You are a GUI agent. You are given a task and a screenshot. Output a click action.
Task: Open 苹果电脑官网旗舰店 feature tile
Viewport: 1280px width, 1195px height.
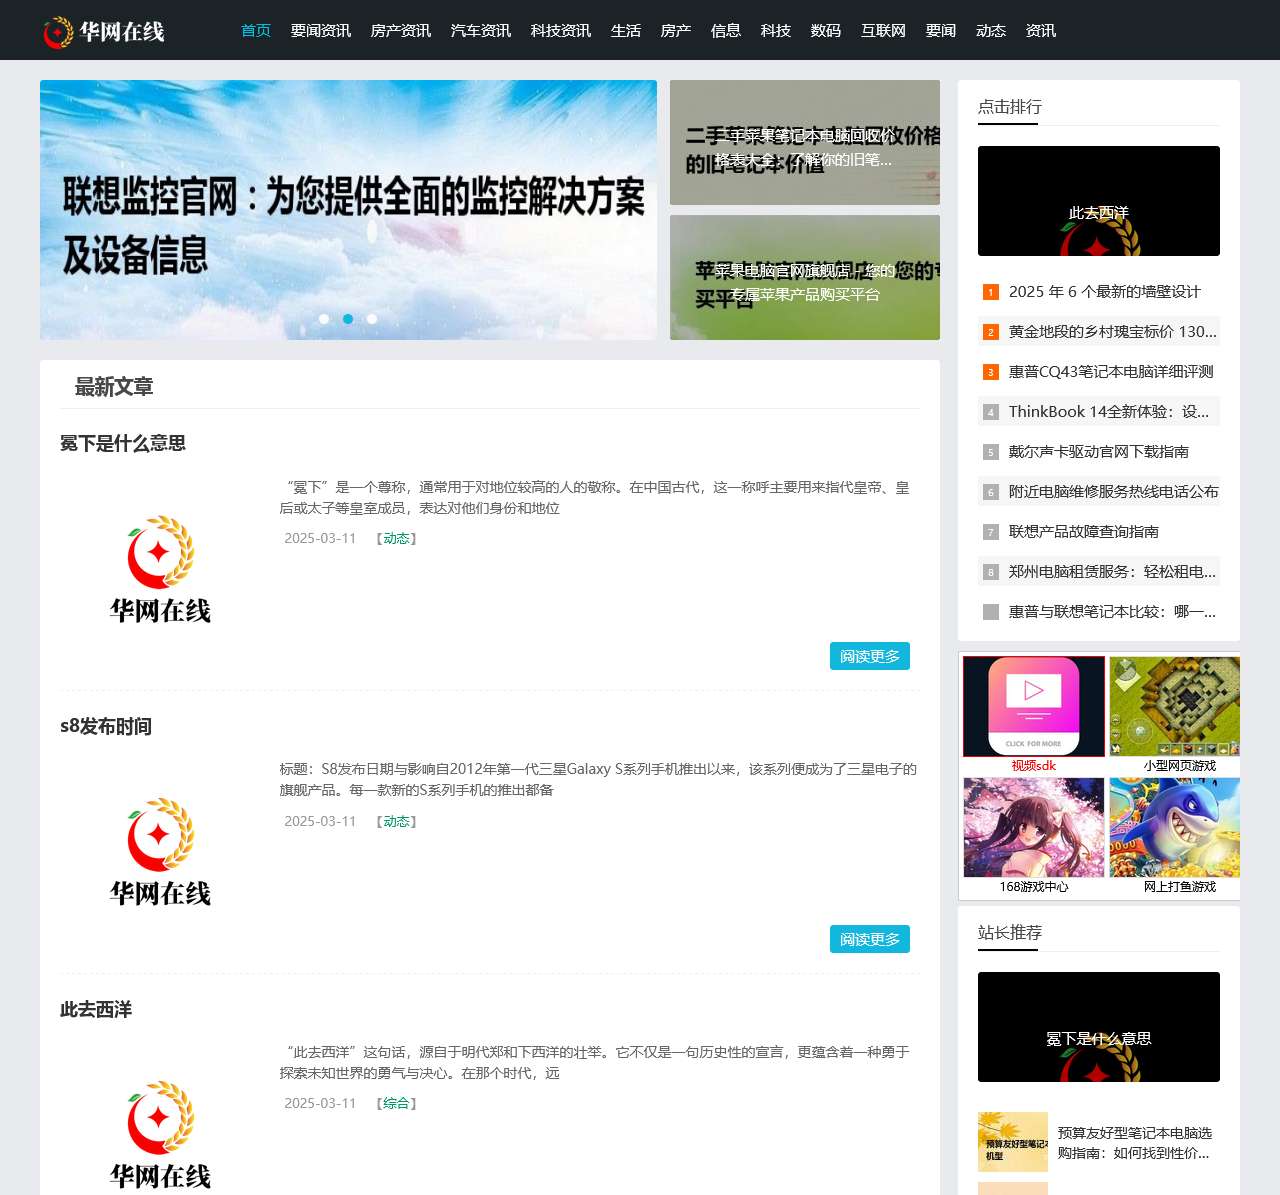tap(805, 277)
